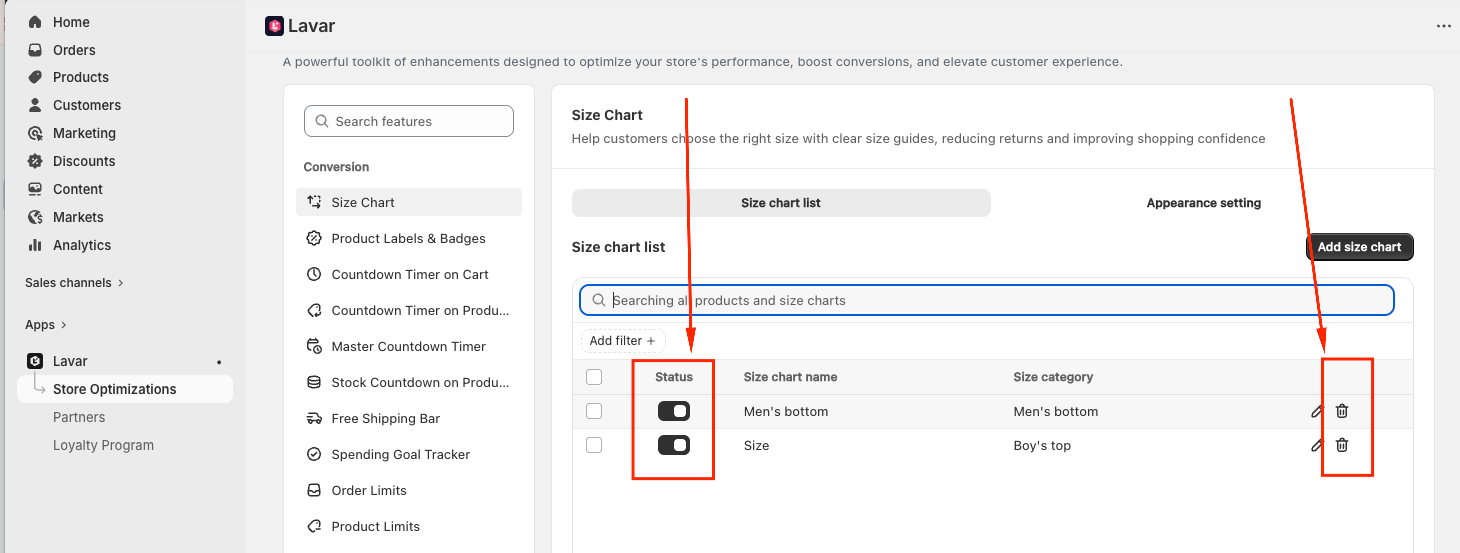Viewport: 1460px width, 553px height.
Task: Check the Size row checkbox
Action: pos(594,445)
